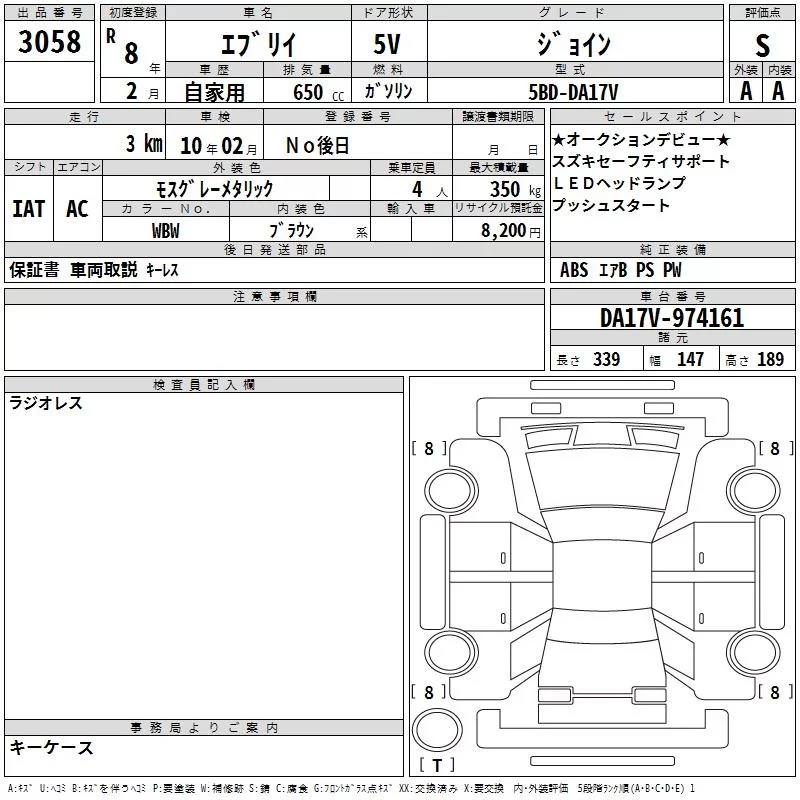
Task: Click the recycle deposit 8,200円 value
Action: click(509, 230)
